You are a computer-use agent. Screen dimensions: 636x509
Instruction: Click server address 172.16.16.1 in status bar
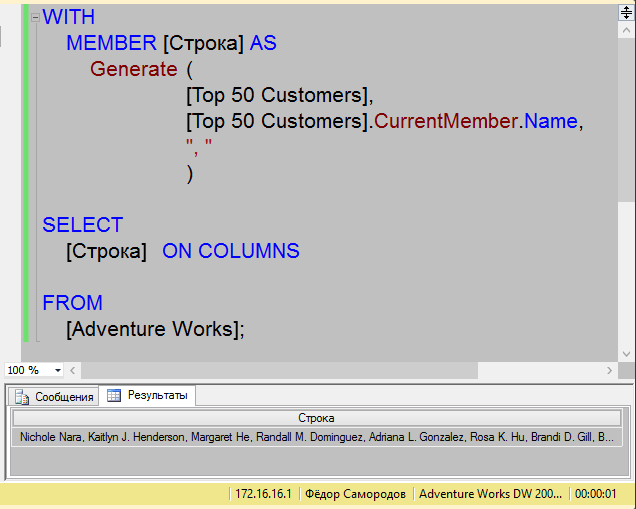click(263, 494)
